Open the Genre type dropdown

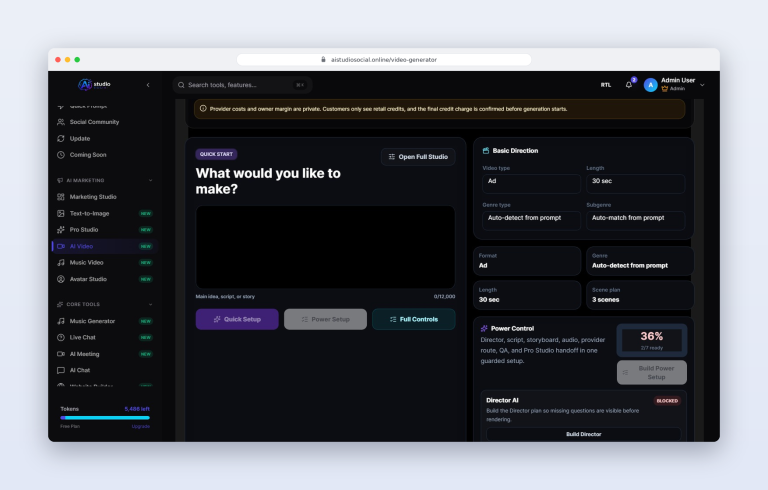pos(531,220)
